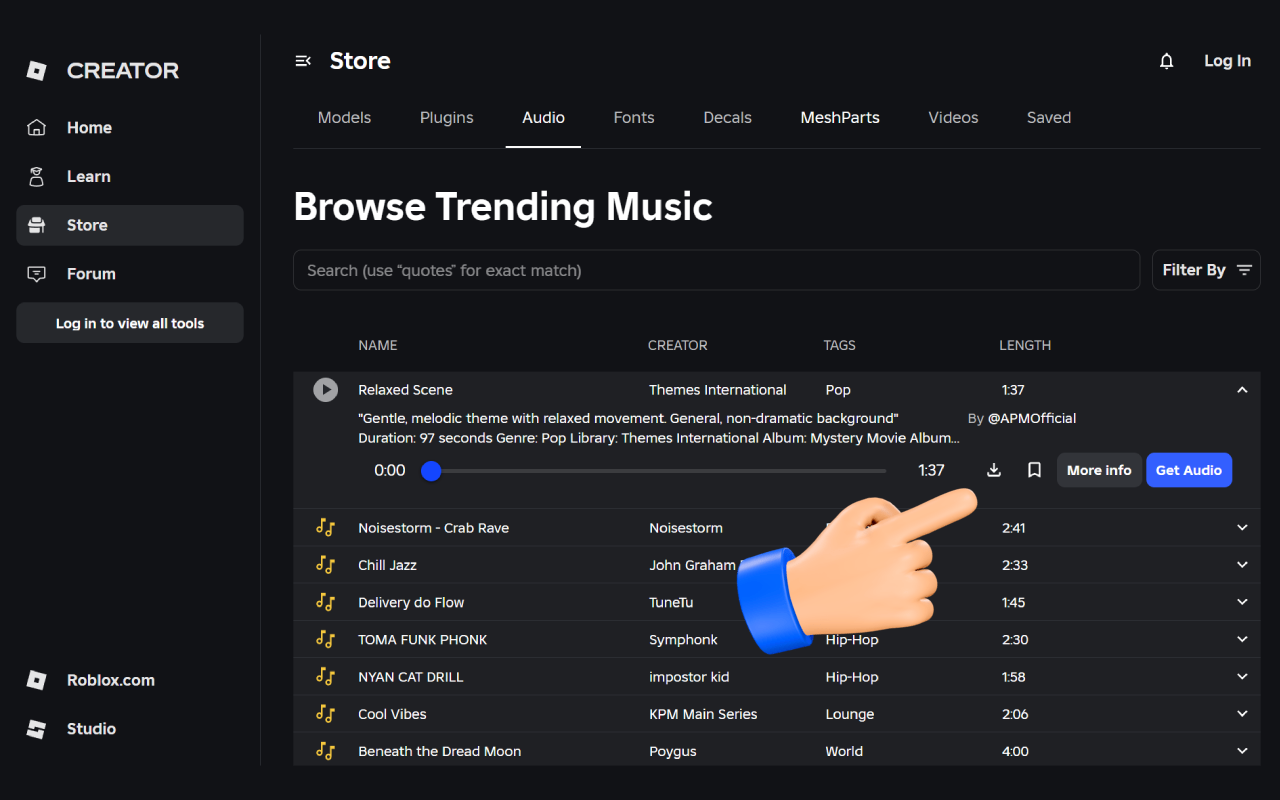Screen dimensions: 1280x800
Task: Play the Relaxed Scene track
Action: (x=325, y=390)
